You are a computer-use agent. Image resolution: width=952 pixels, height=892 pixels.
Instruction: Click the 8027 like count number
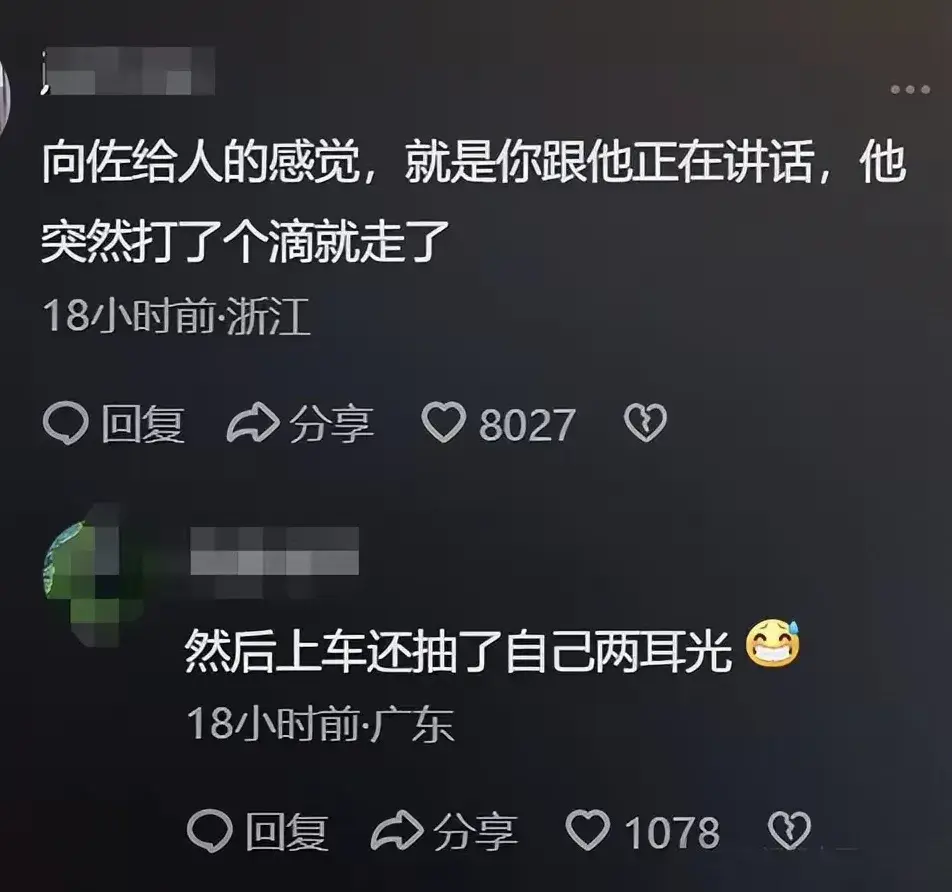pos(526,425)
